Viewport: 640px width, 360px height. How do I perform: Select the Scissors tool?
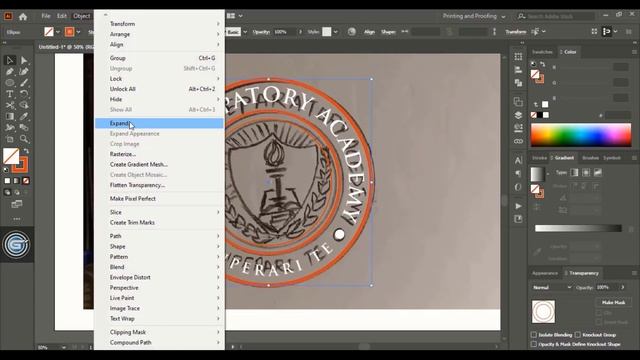point(10,105)
